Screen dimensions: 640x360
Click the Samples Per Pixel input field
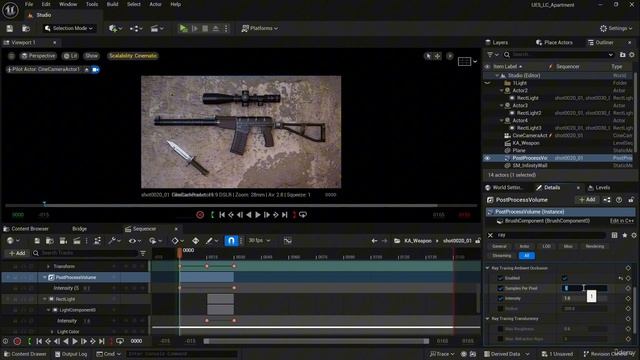pyautogui.click(x=584, y=288)
